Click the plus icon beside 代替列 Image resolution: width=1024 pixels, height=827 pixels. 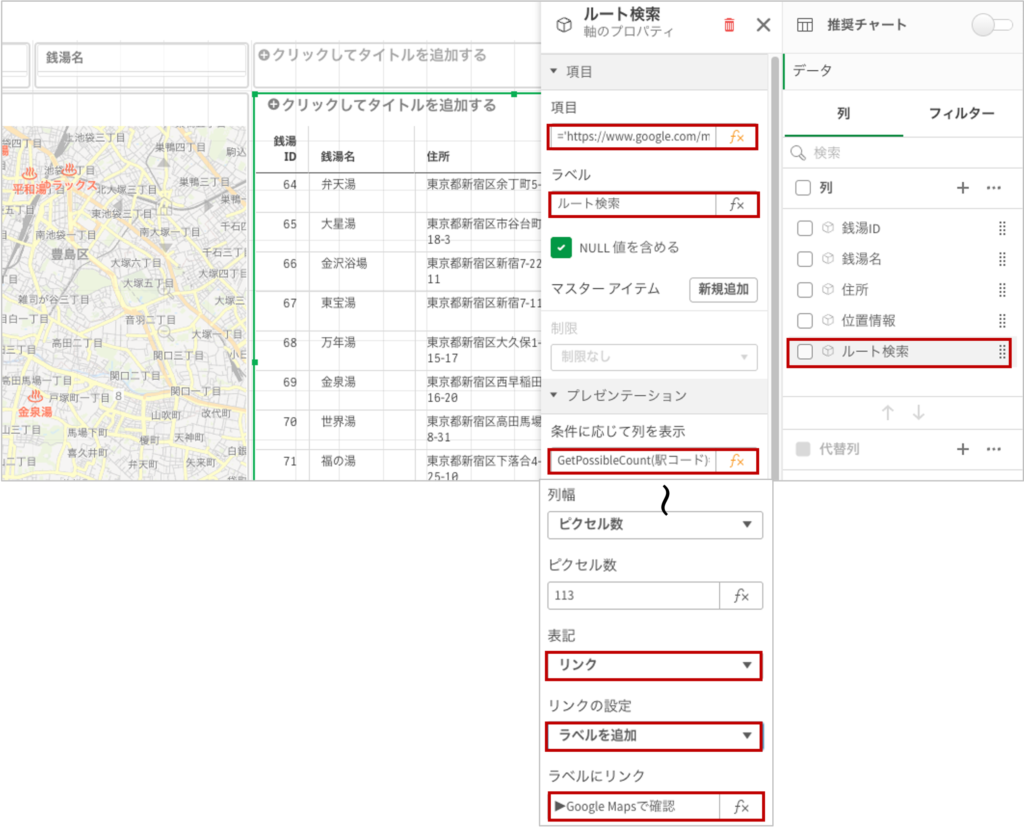[963, 449]
